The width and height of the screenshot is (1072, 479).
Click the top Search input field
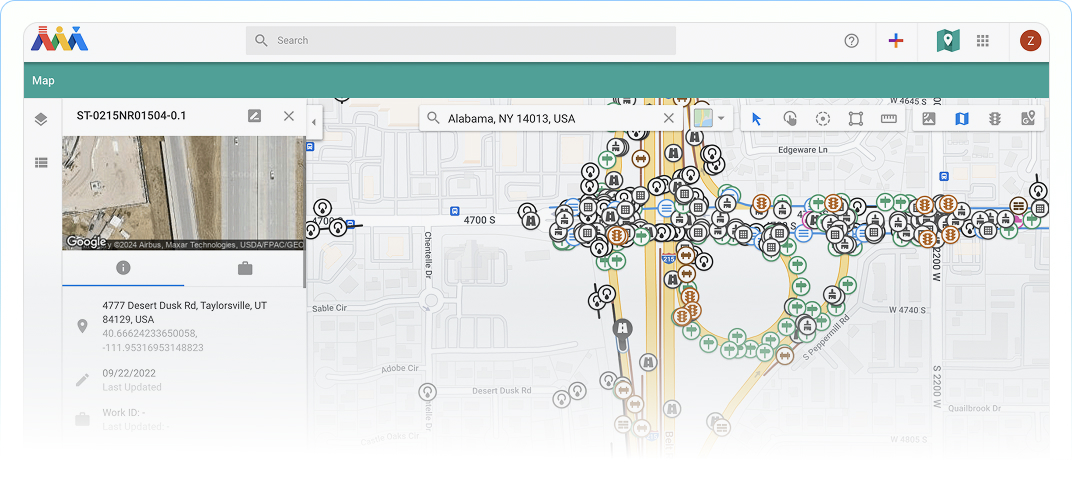tap(461, 40)
